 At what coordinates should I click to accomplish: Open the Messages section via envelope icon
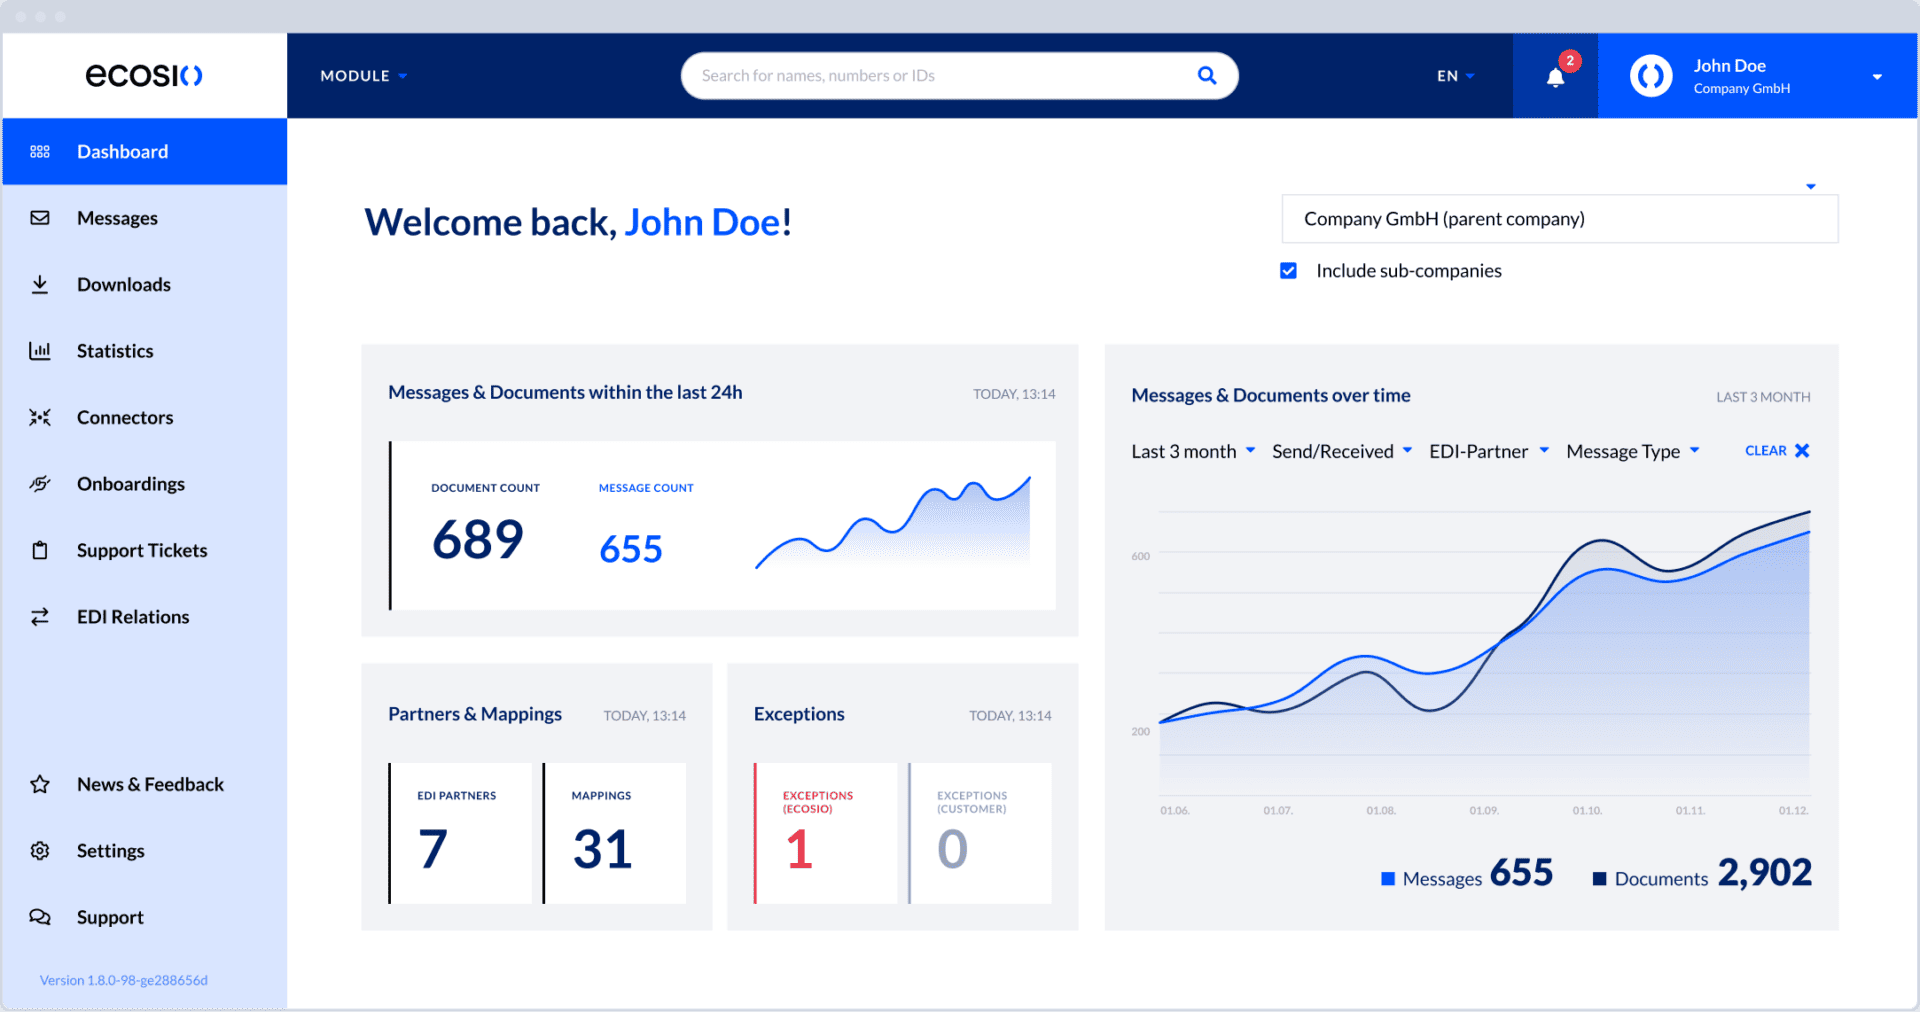[40, 218]
